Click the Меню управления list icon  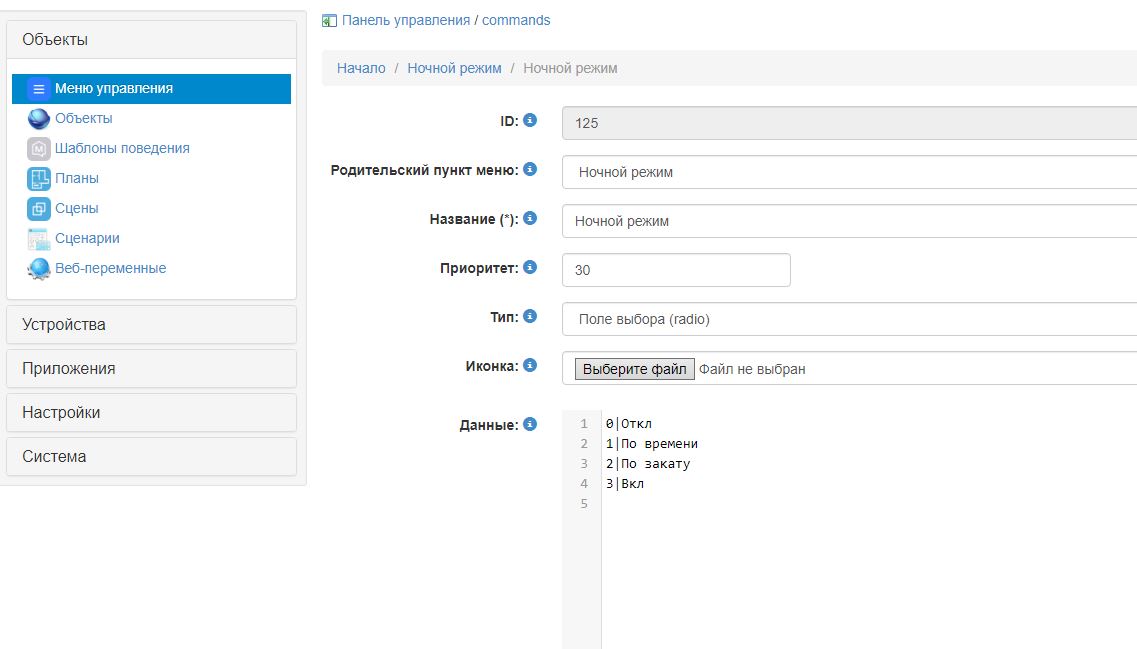[39, 89]
